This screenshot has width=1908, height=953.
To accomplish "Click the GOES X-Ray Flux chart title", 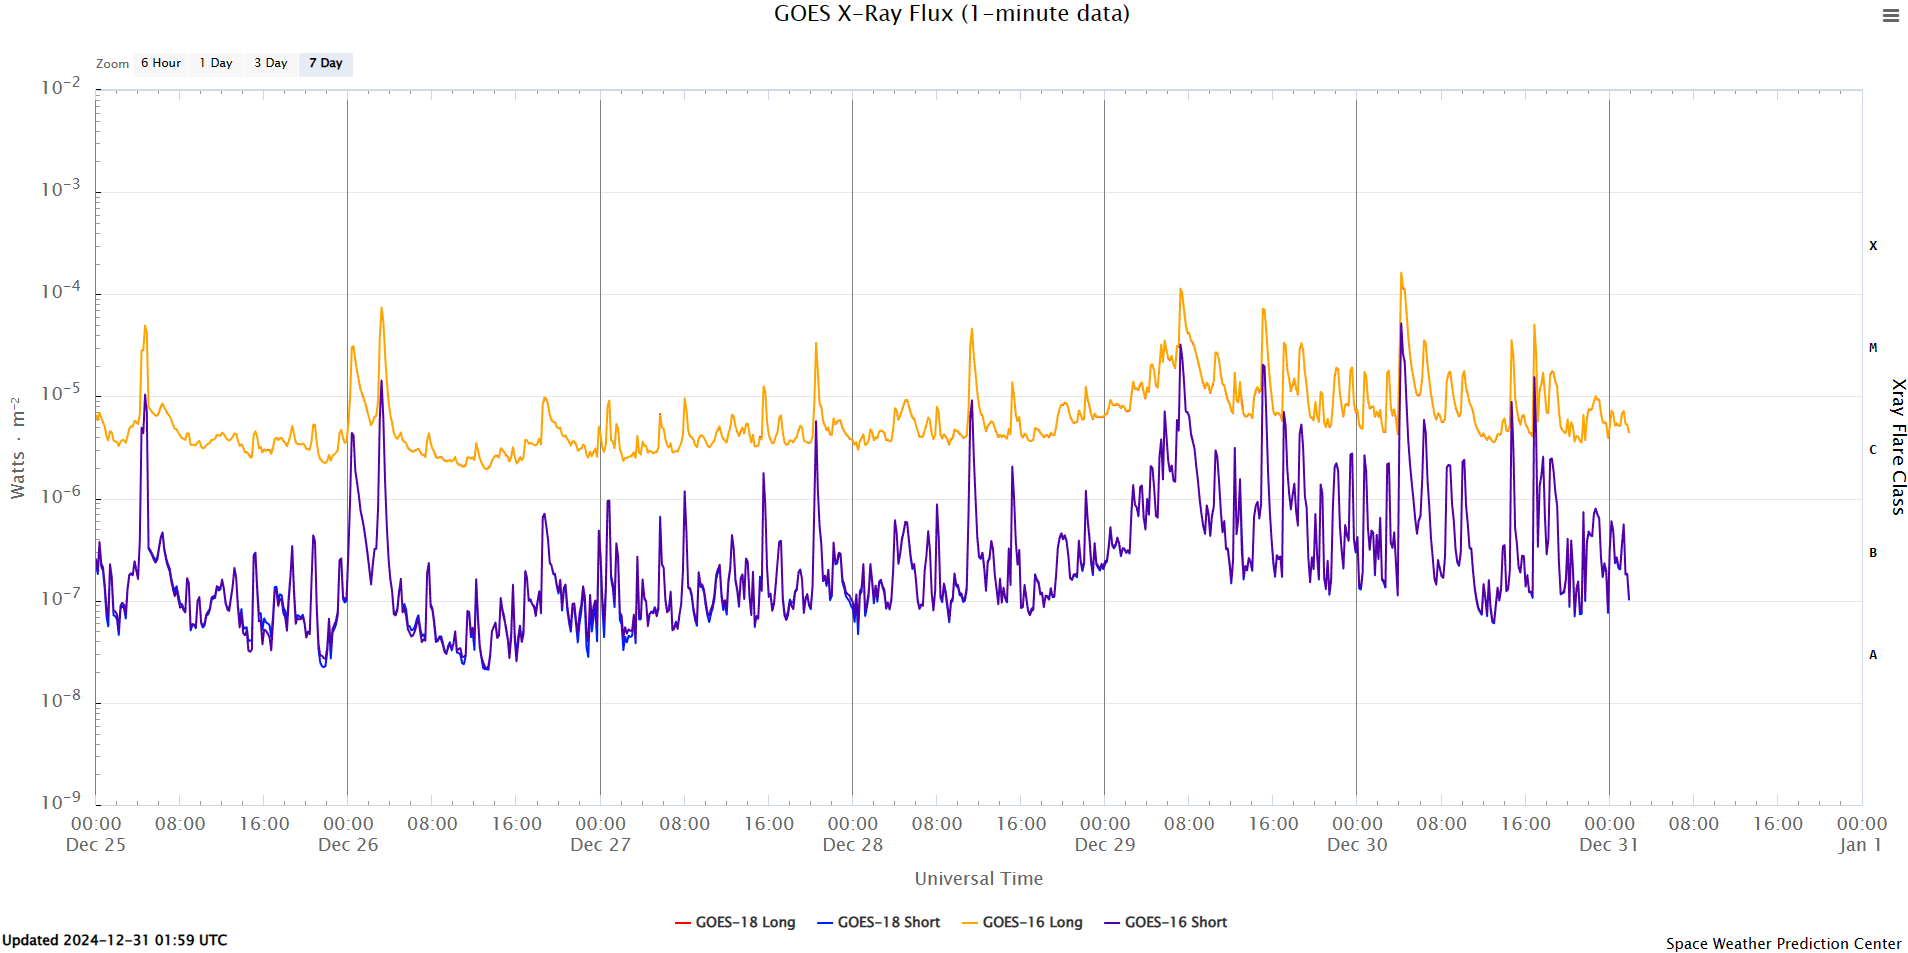I will click(951, 14).
